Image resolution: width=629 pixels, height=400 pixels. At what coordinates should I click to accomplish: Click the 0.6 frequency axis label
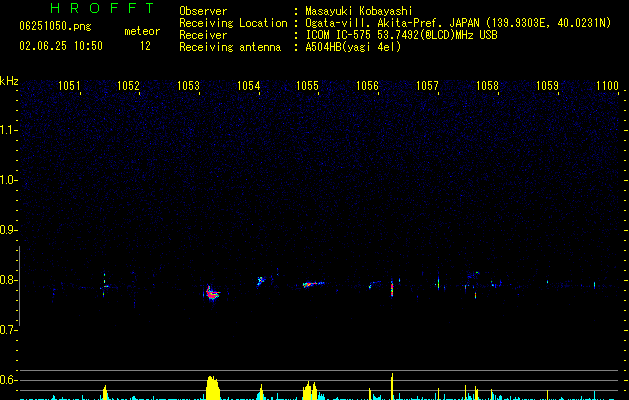8,380
